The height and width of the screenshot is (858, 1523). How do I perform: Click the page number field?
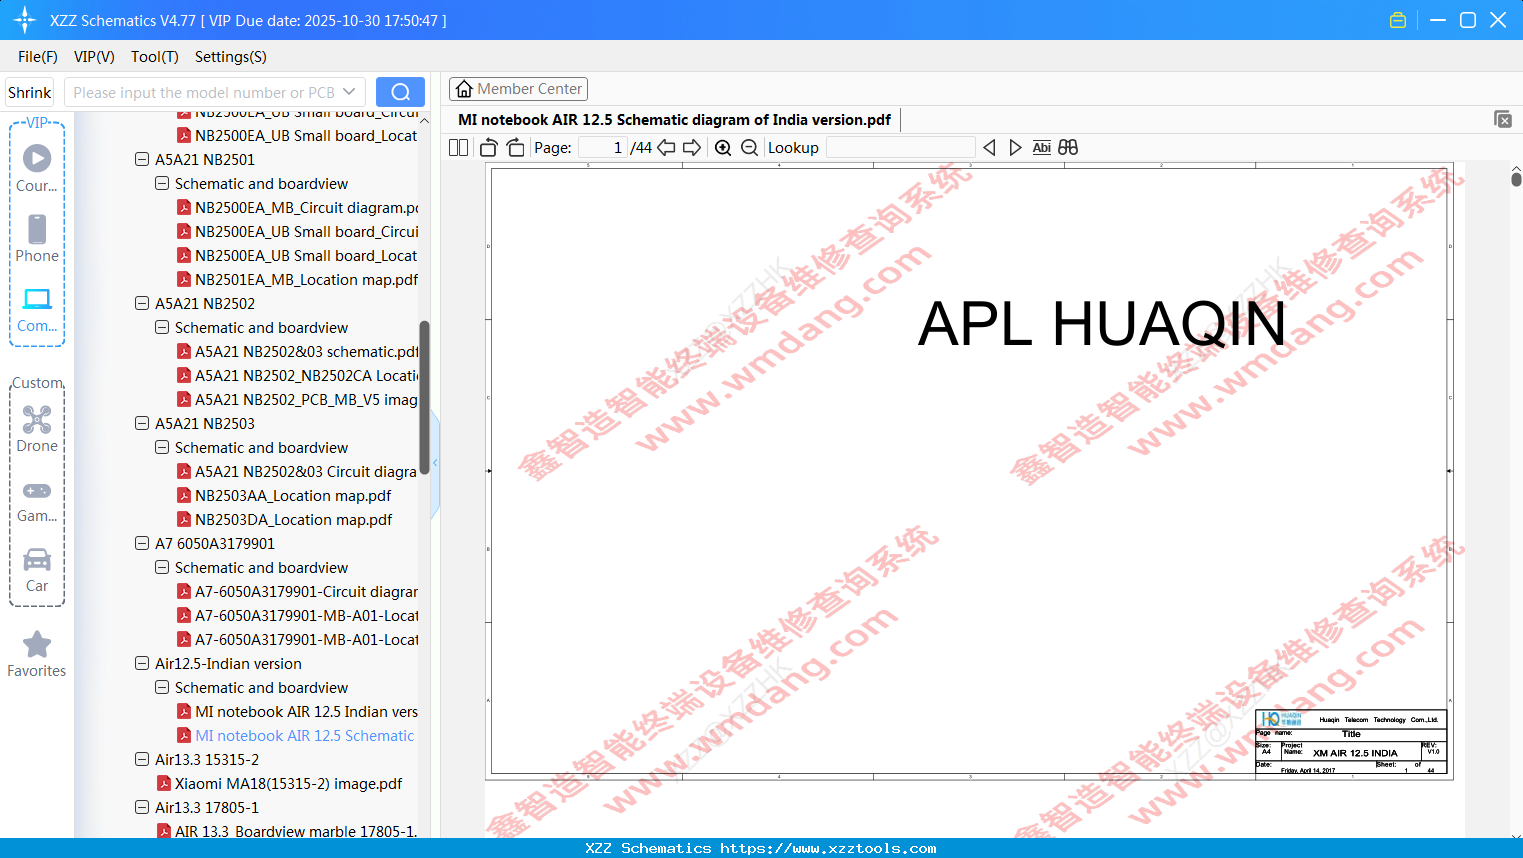(x=603, y=148)
